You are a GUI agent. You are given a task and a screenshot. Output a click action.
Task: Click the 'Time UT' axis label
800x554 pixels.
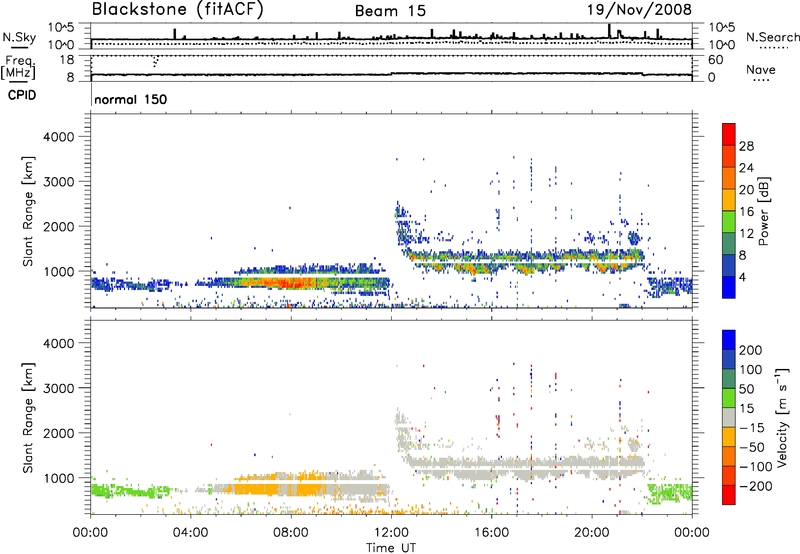[391, 548]
